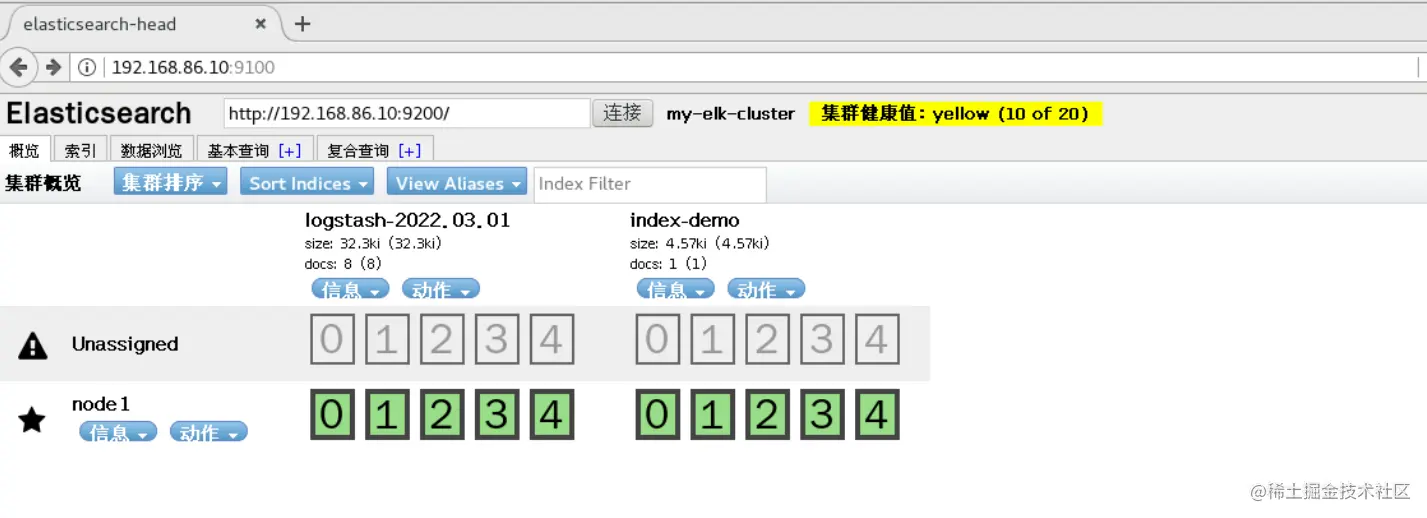Open the 基本查询 basic query tab
The width and height of the screenshot is (1427, 518).
tap(255, 150)
